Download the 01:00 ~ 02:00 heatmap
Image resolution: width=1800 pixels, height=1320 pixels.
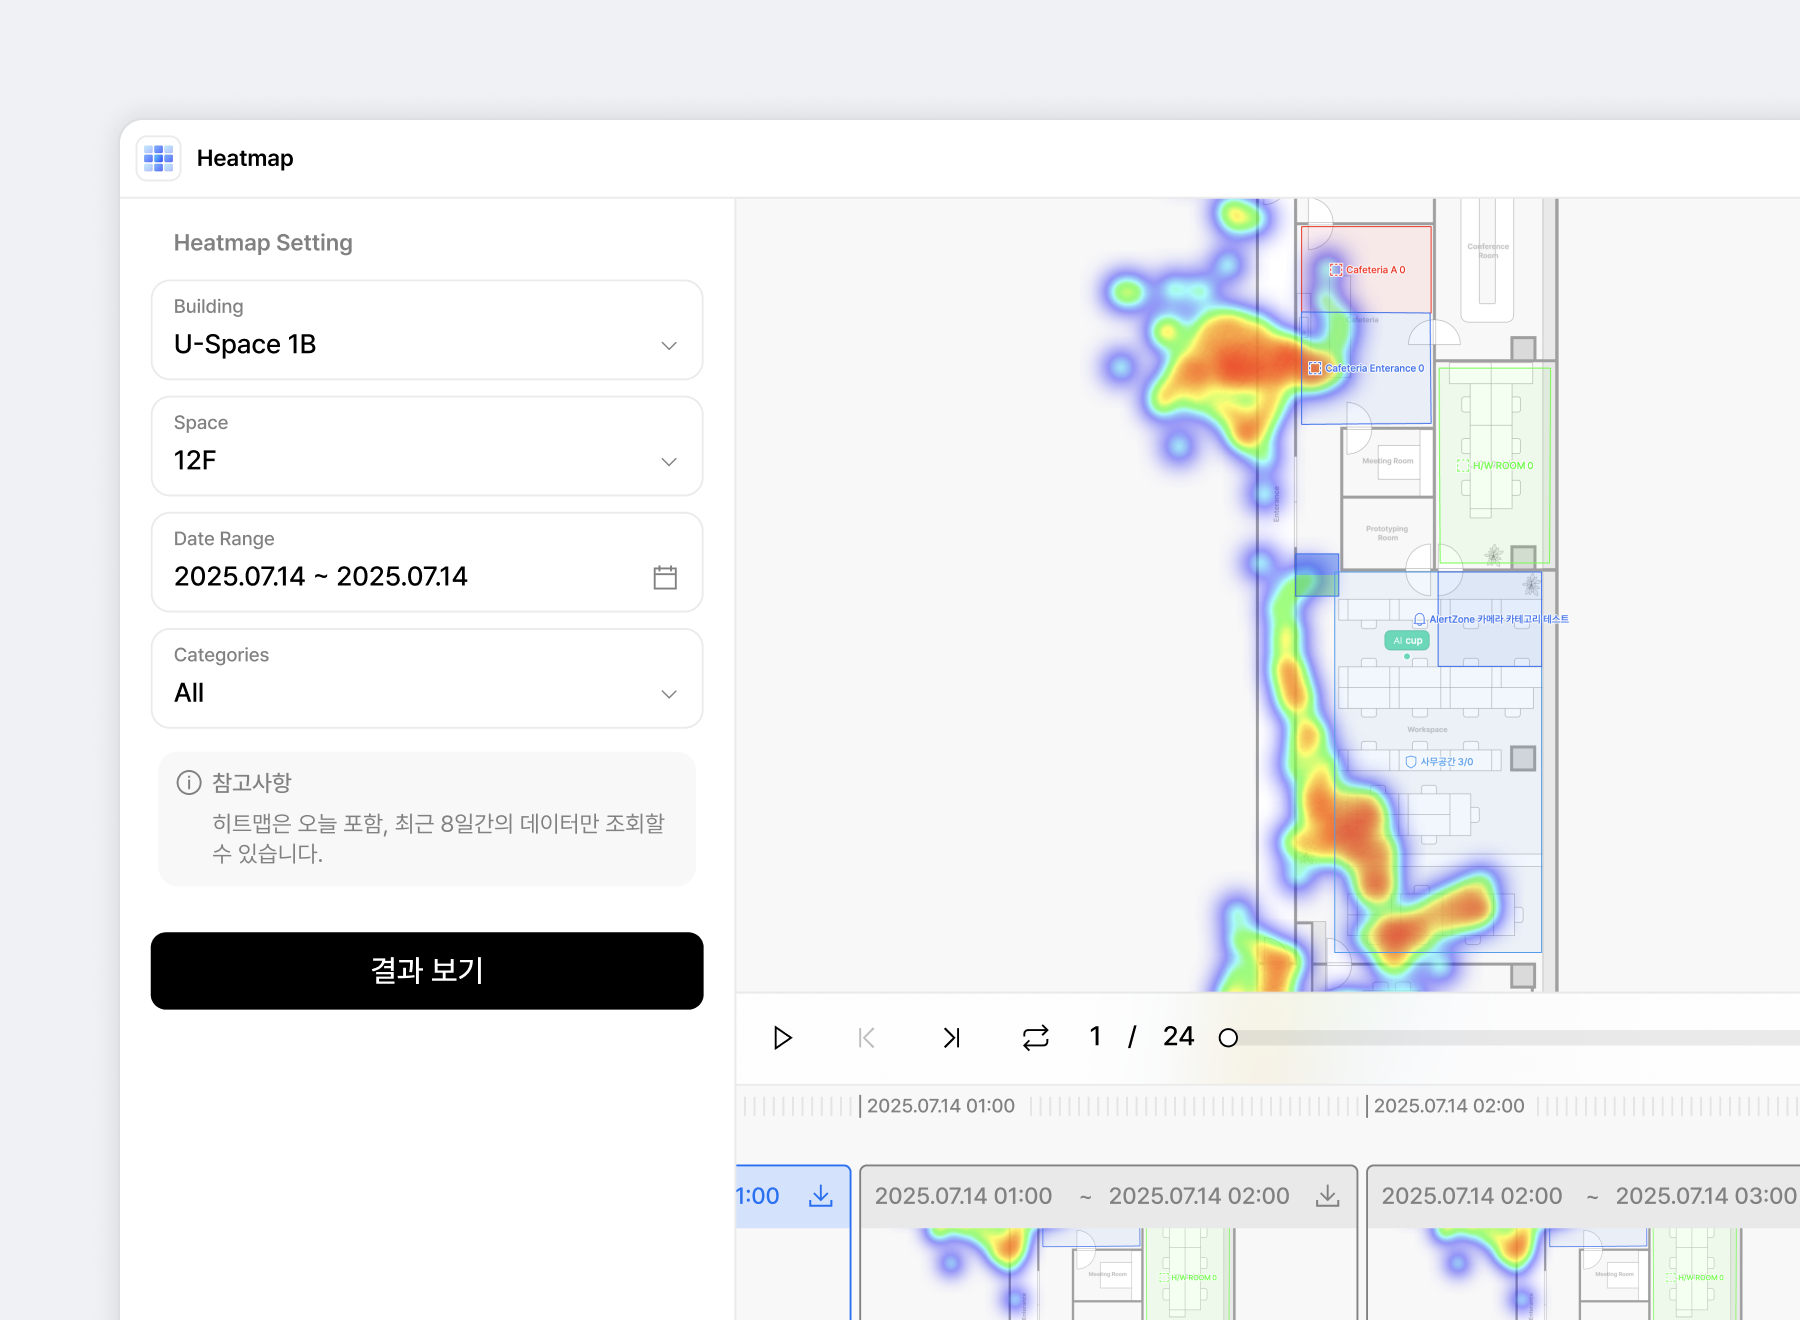pyautogui.click(x=1327, y=1196)
